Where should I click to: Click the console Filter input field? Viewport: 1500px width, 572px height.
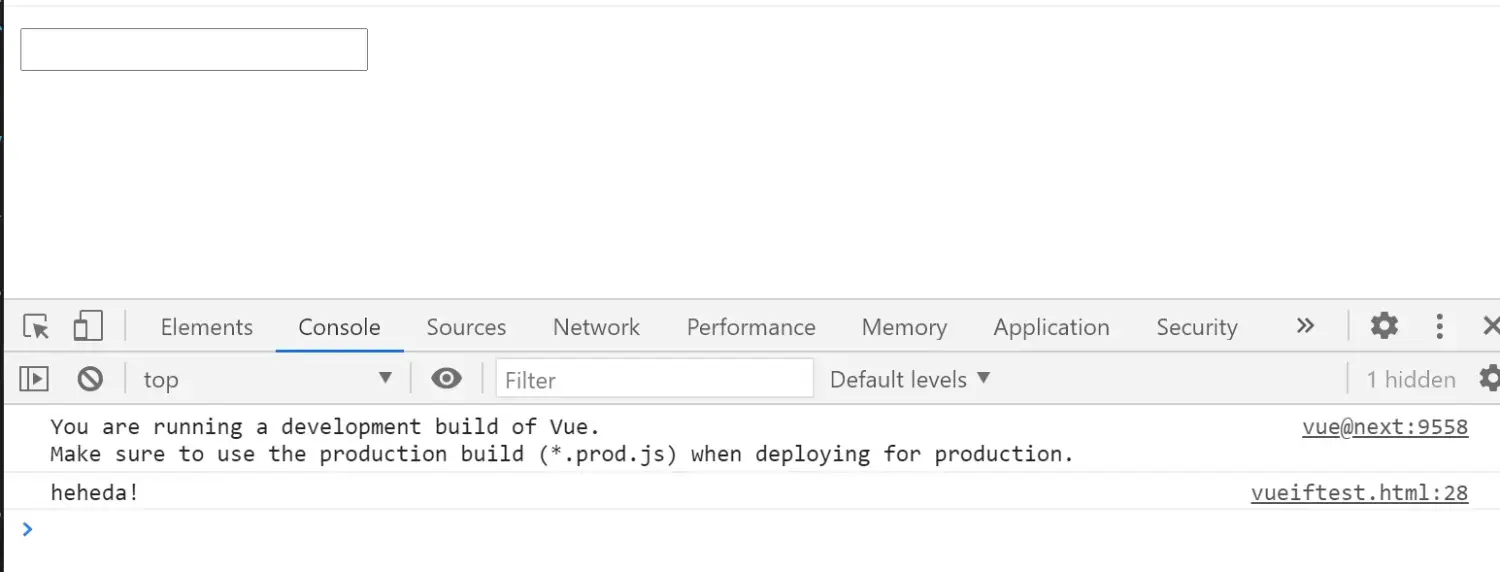click(x=655, y=380)
